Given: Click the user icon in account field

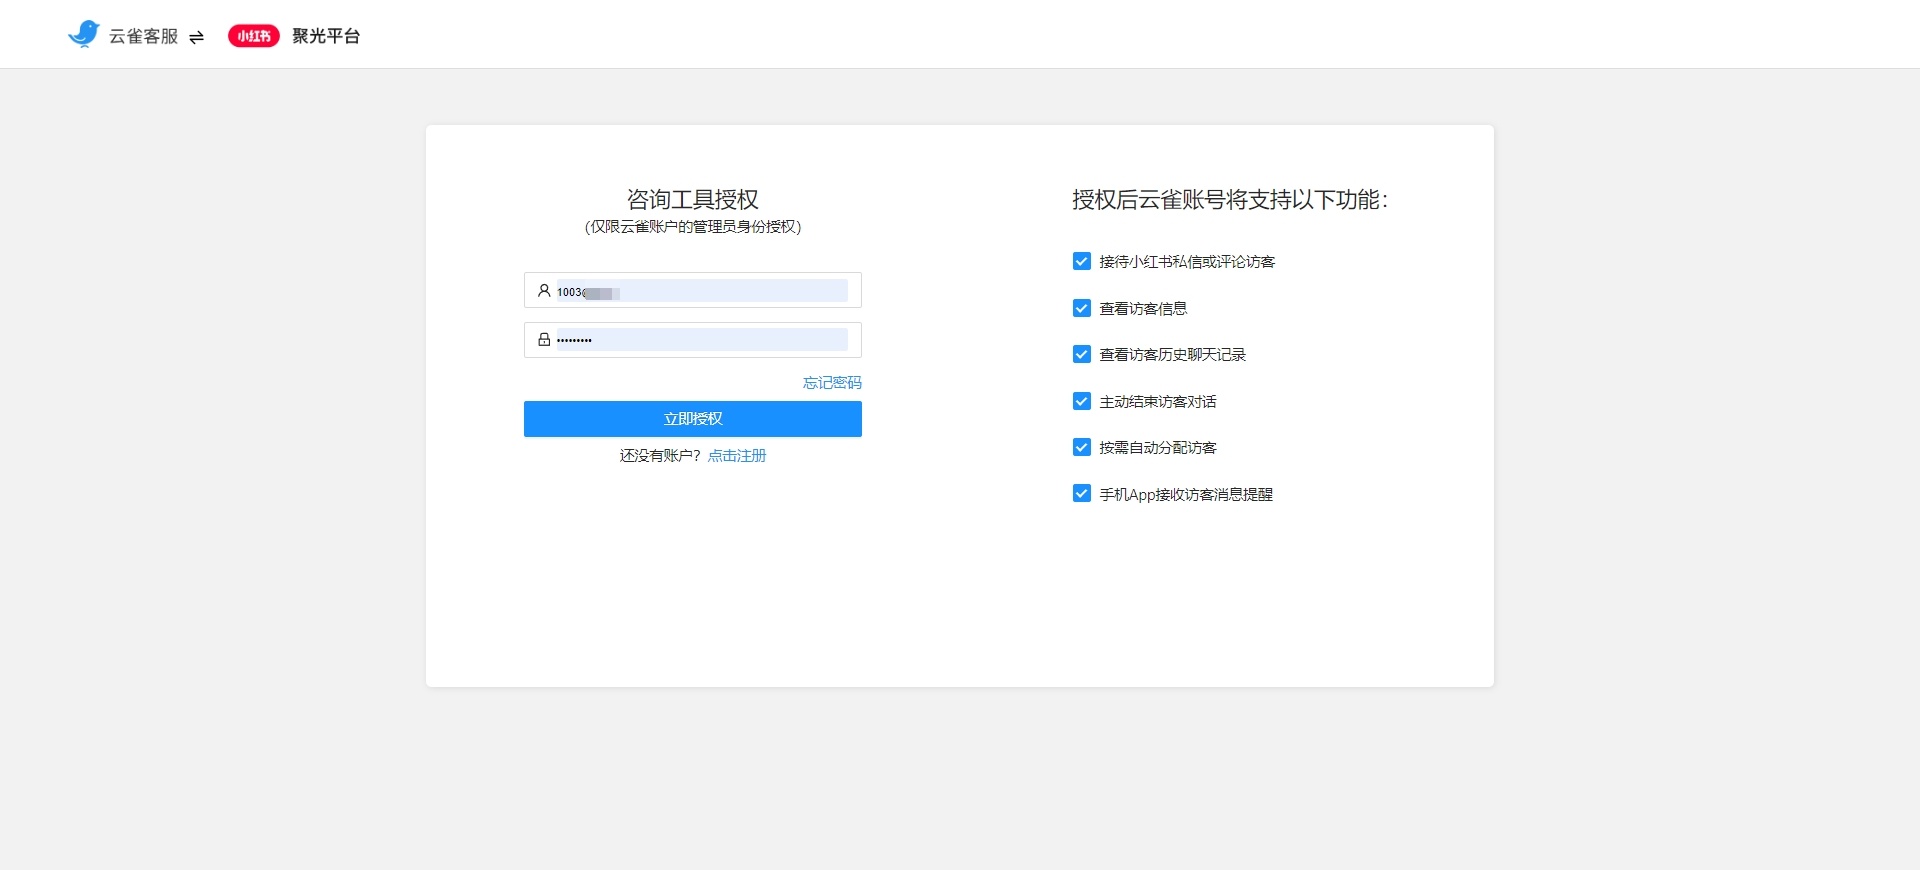Looking at the screenshot, I should tap(544, 291).
